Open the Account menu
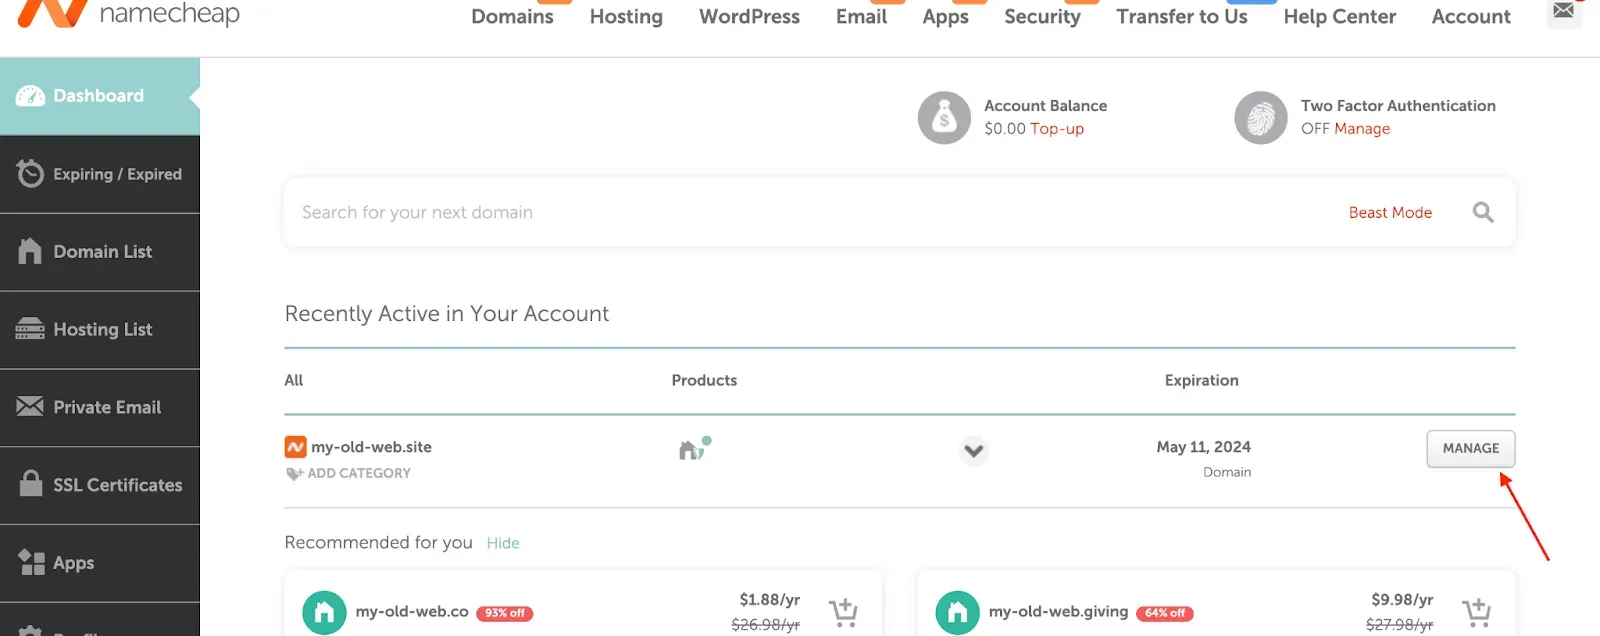 point(1471,16)
